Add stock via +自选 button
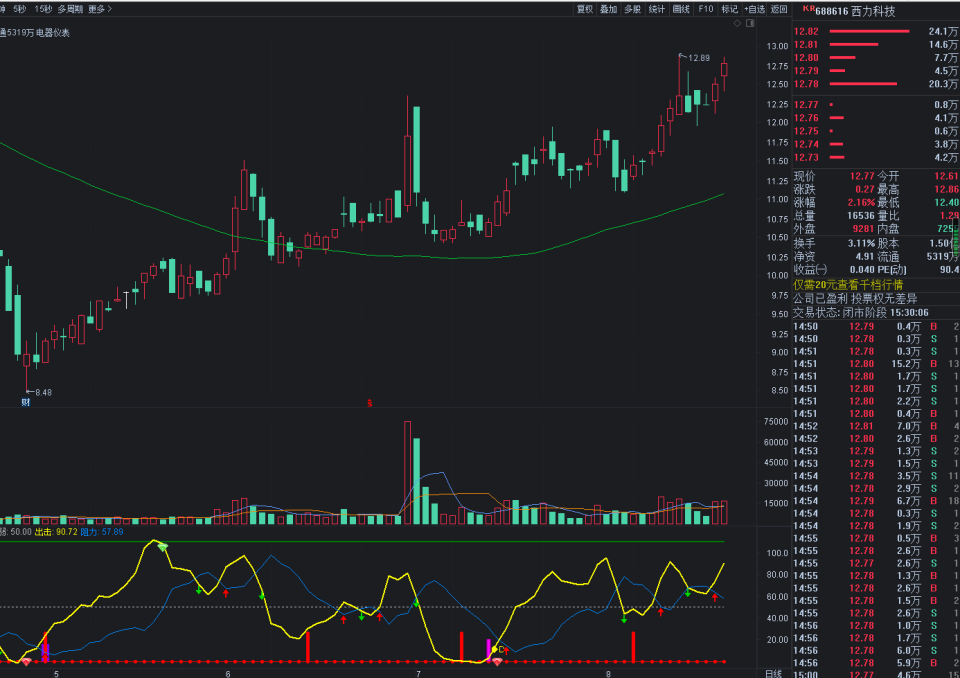Image resolution: width=960 pixels, height=678 pixels. 755,9
